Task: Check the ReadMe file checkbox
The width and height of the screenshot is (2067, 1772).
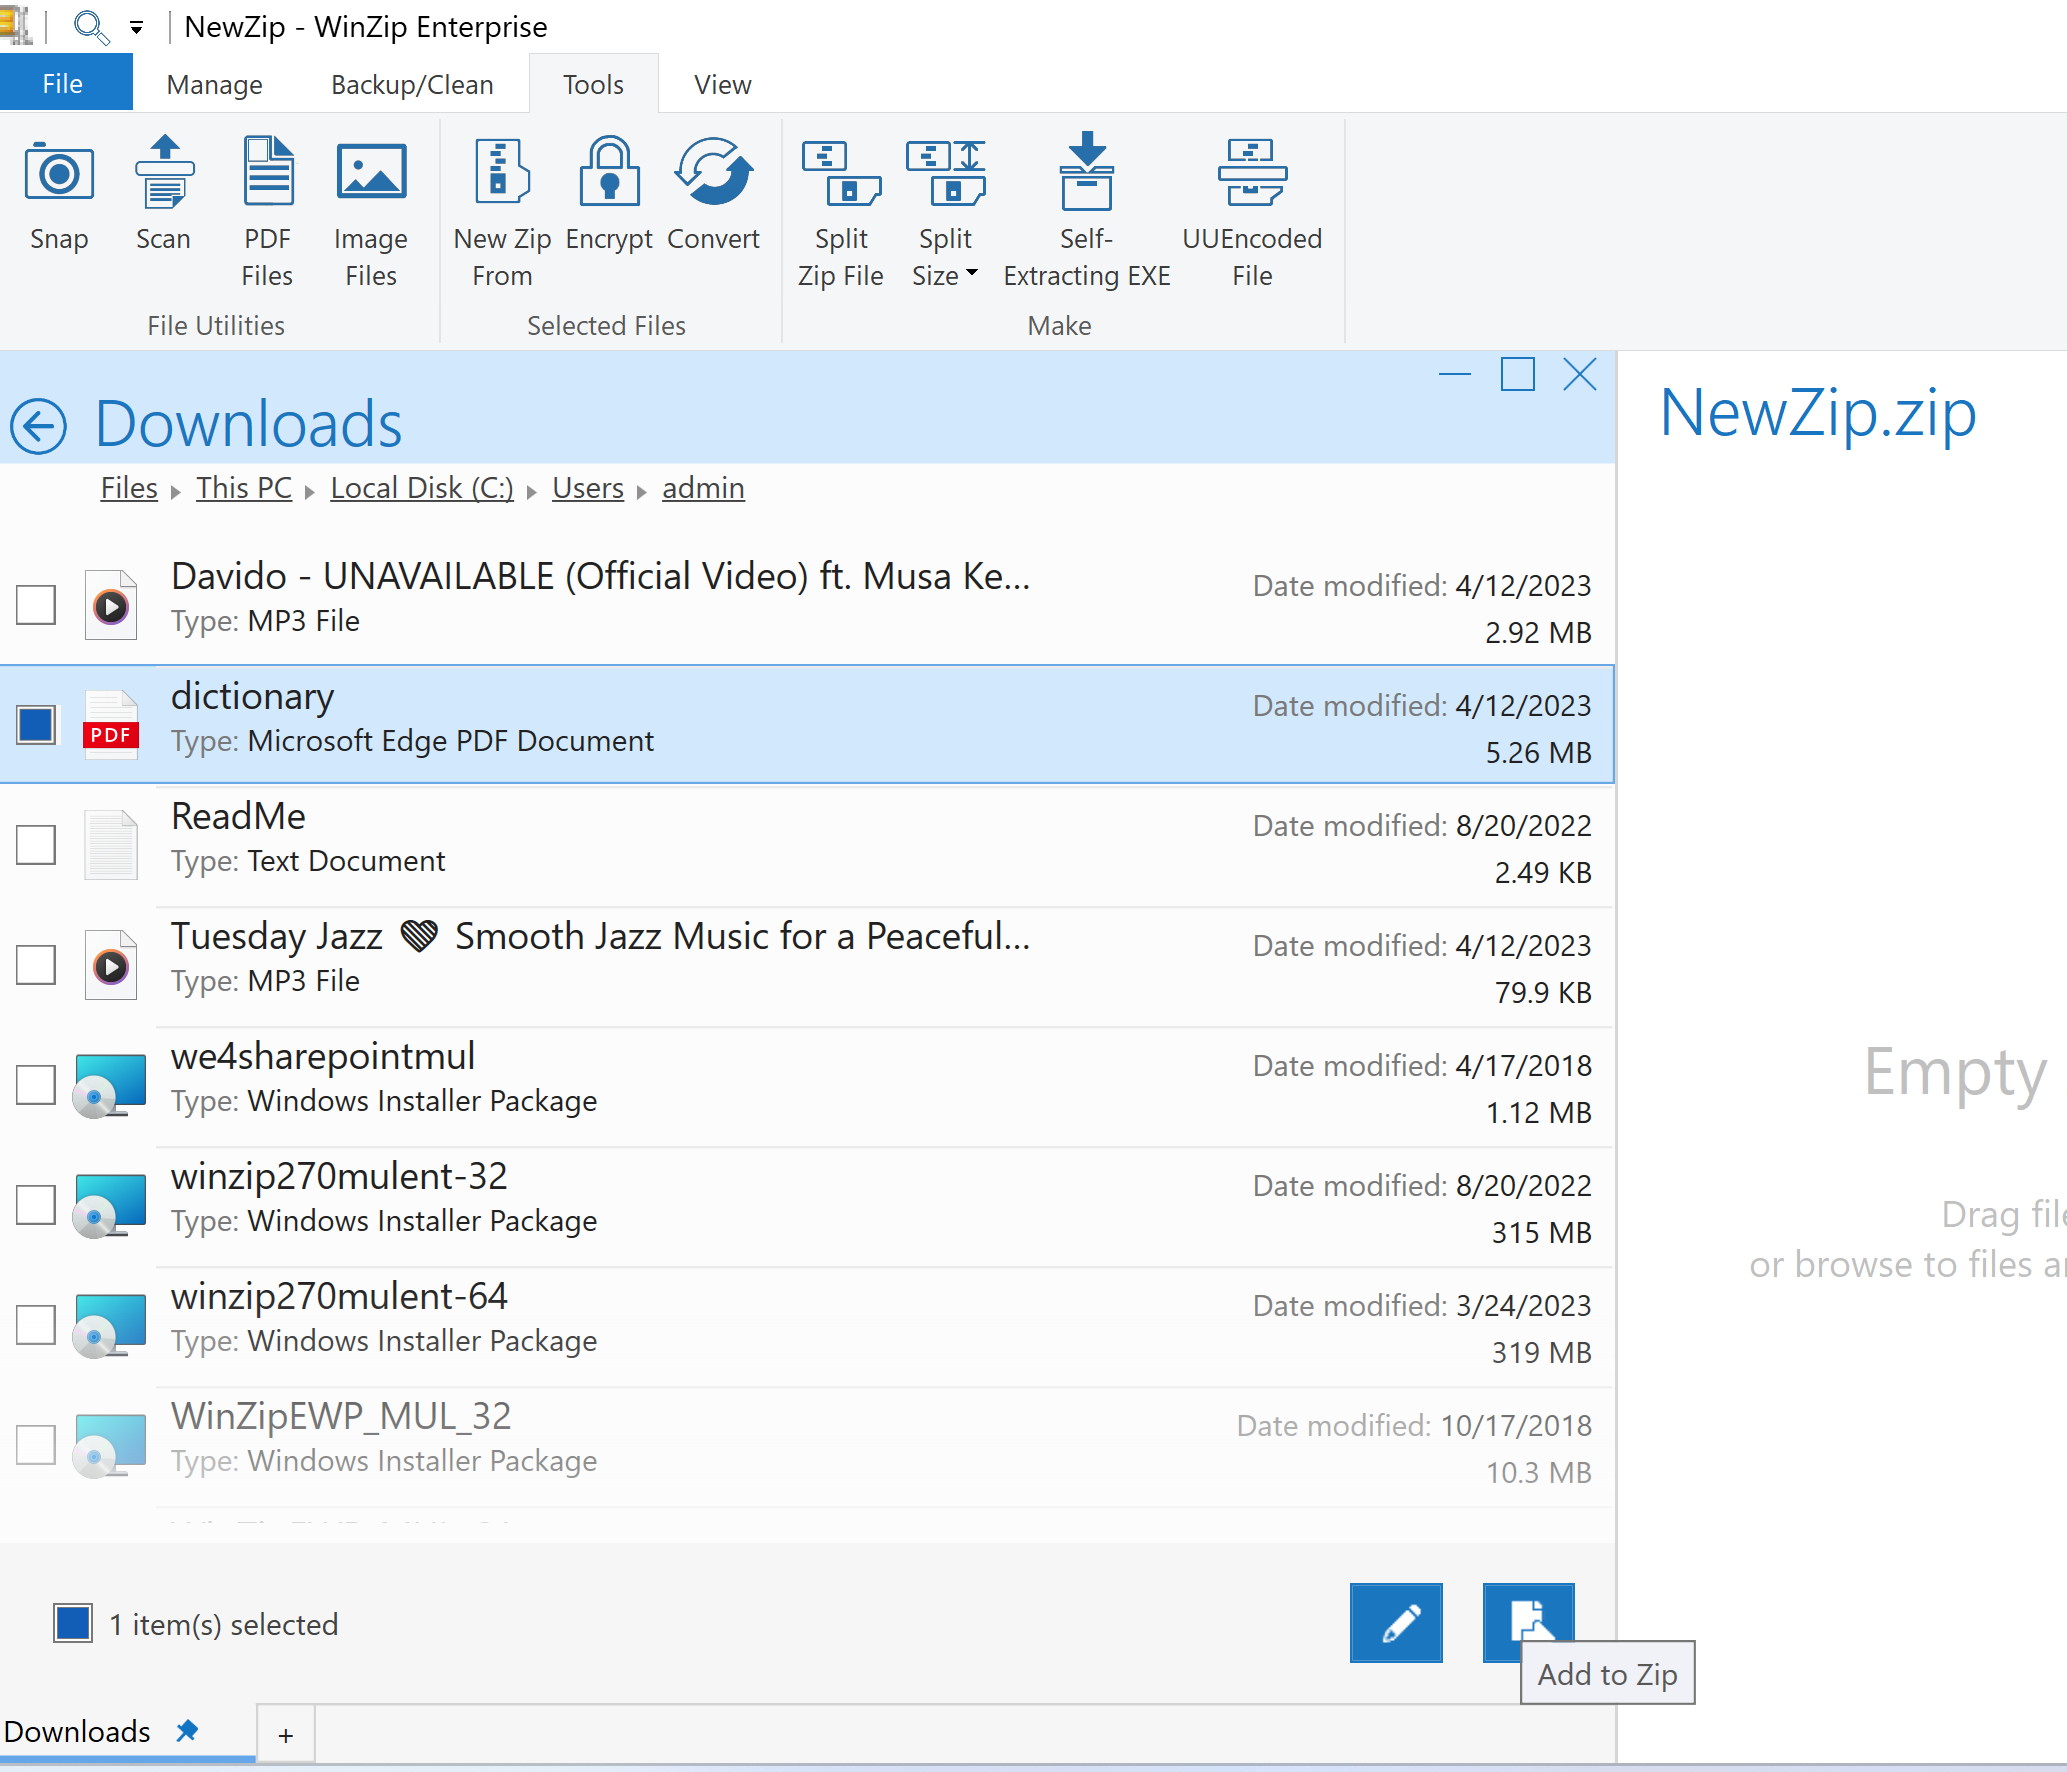Action: (36, 844)
